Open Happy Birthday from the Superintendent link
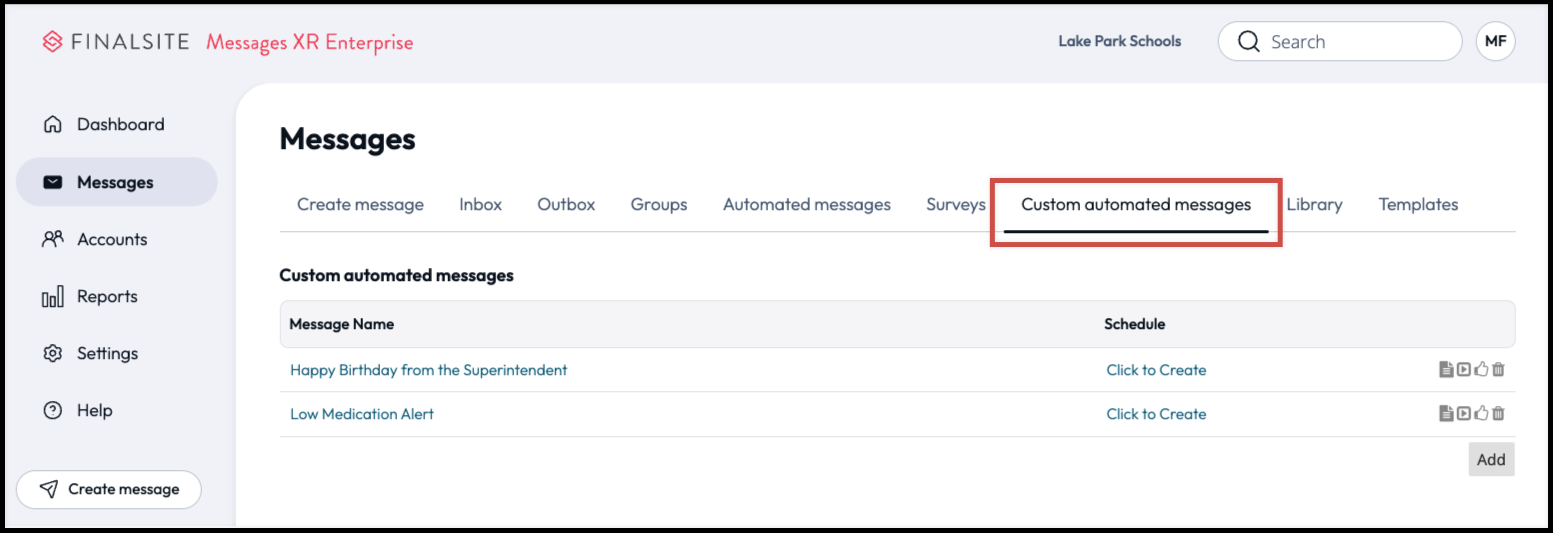This screenshot has height=533, width=1553. coord(428,370)
